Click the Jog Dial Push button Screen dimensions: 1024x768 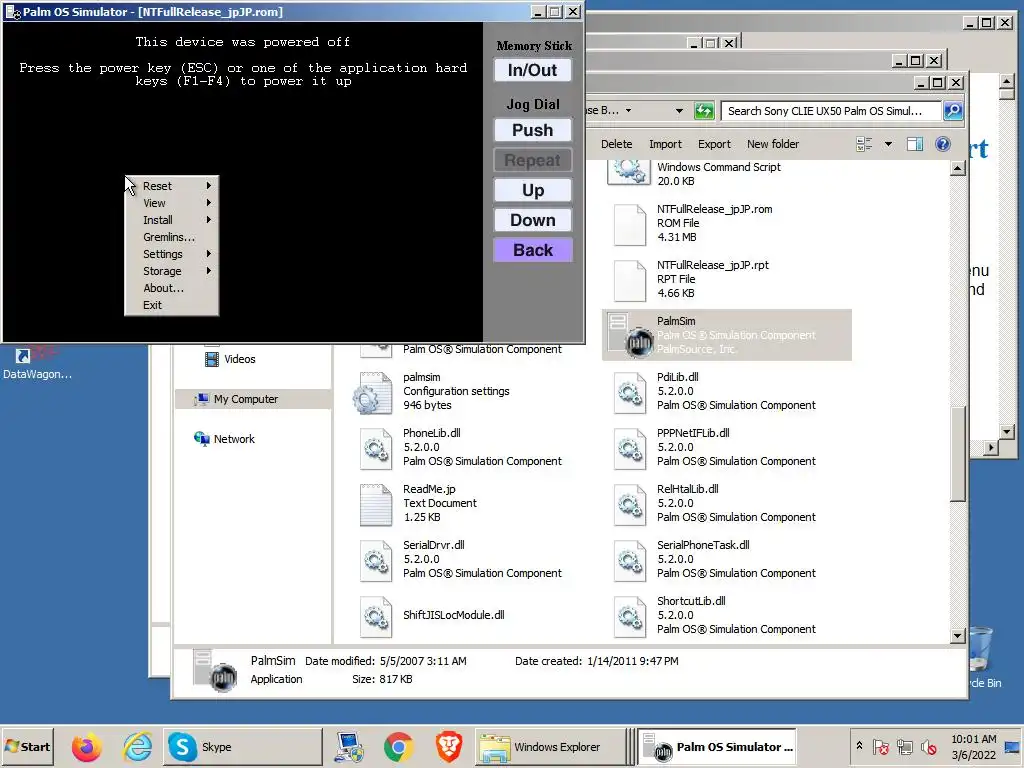(532, 130)
